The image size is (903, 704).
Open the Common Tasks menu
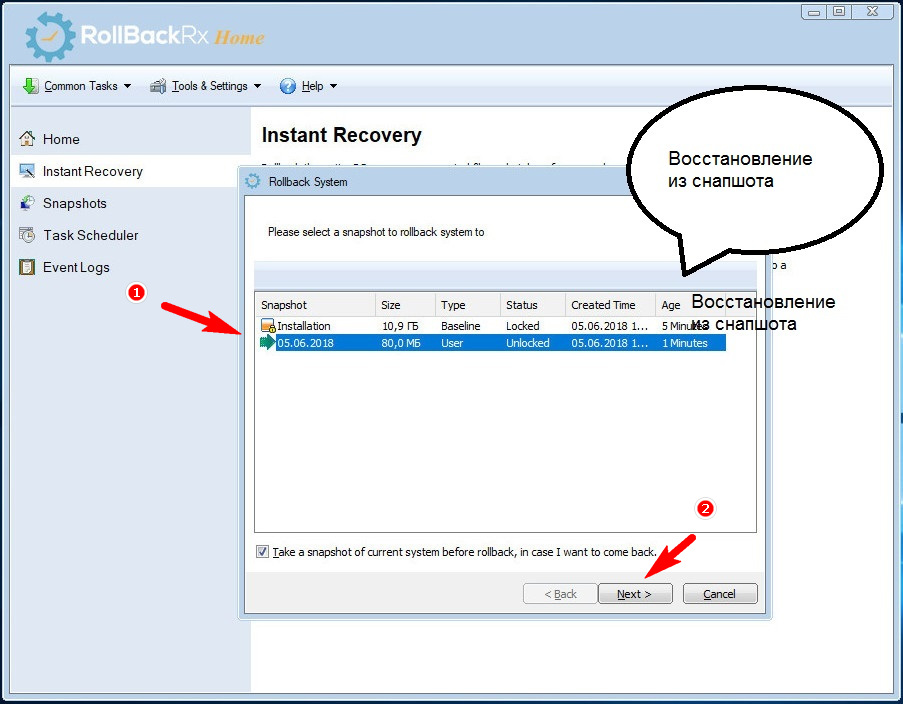coord(77,86)
